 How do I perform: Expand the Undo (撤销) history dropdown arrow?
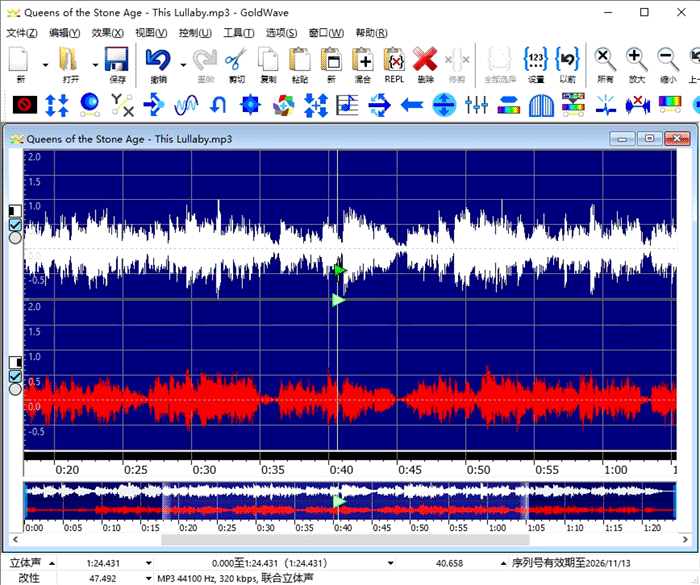(183, 65)
